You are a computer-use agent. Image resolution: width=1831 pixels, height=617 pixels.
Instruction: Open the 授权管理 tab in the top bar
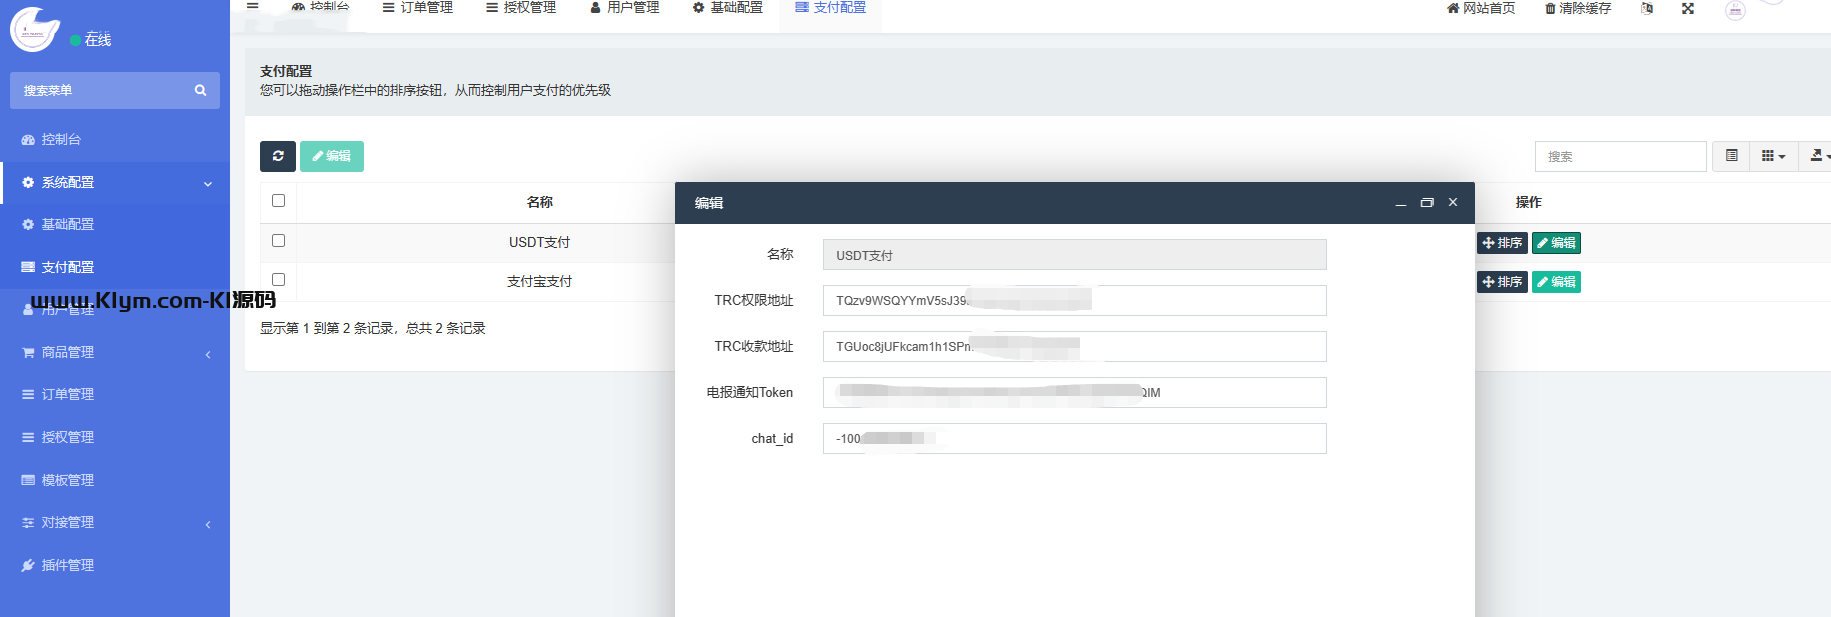pyautogui.click(x=521, y=8)
